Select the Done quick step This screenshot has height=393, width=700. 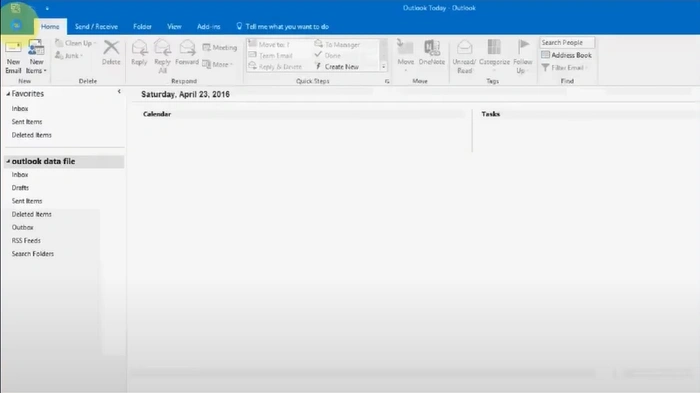click(328, 55)
